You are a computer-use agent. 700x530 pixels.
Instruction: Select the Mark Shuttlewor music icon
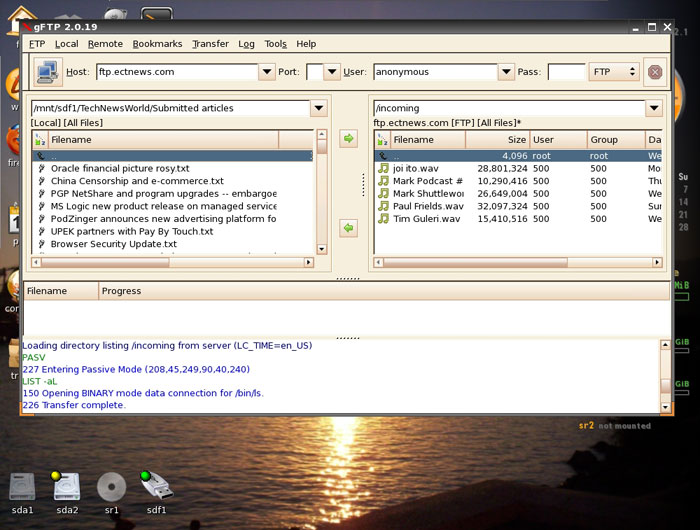pos(383,193)
